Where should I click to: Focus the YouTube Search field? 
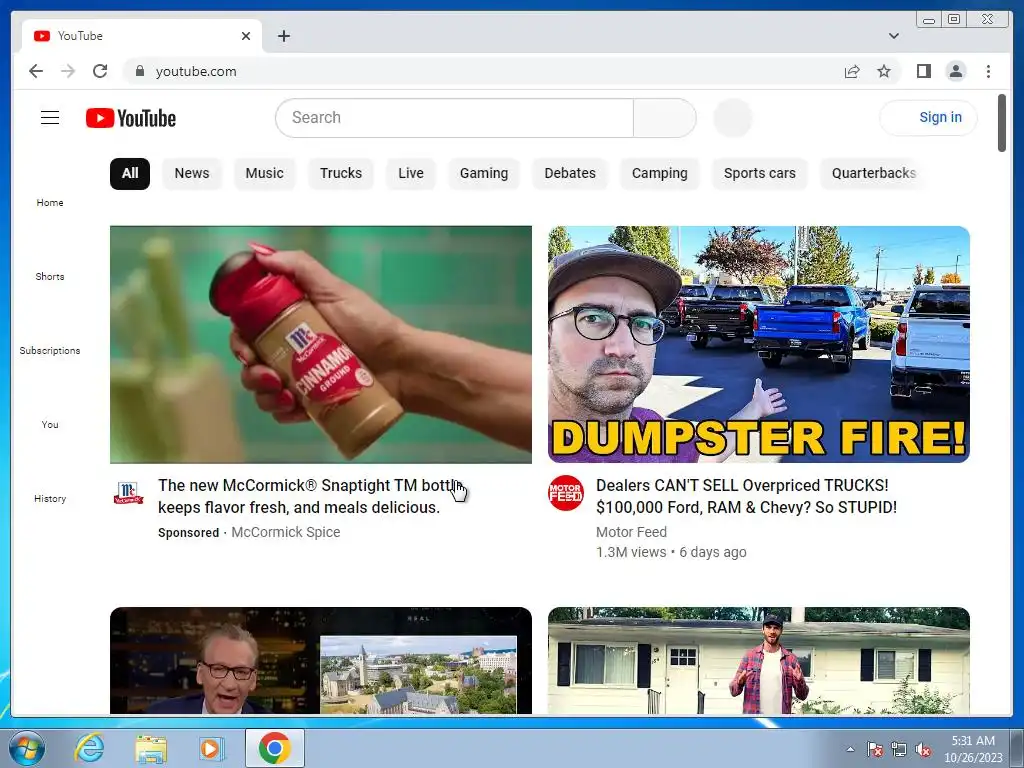[455, 118]
